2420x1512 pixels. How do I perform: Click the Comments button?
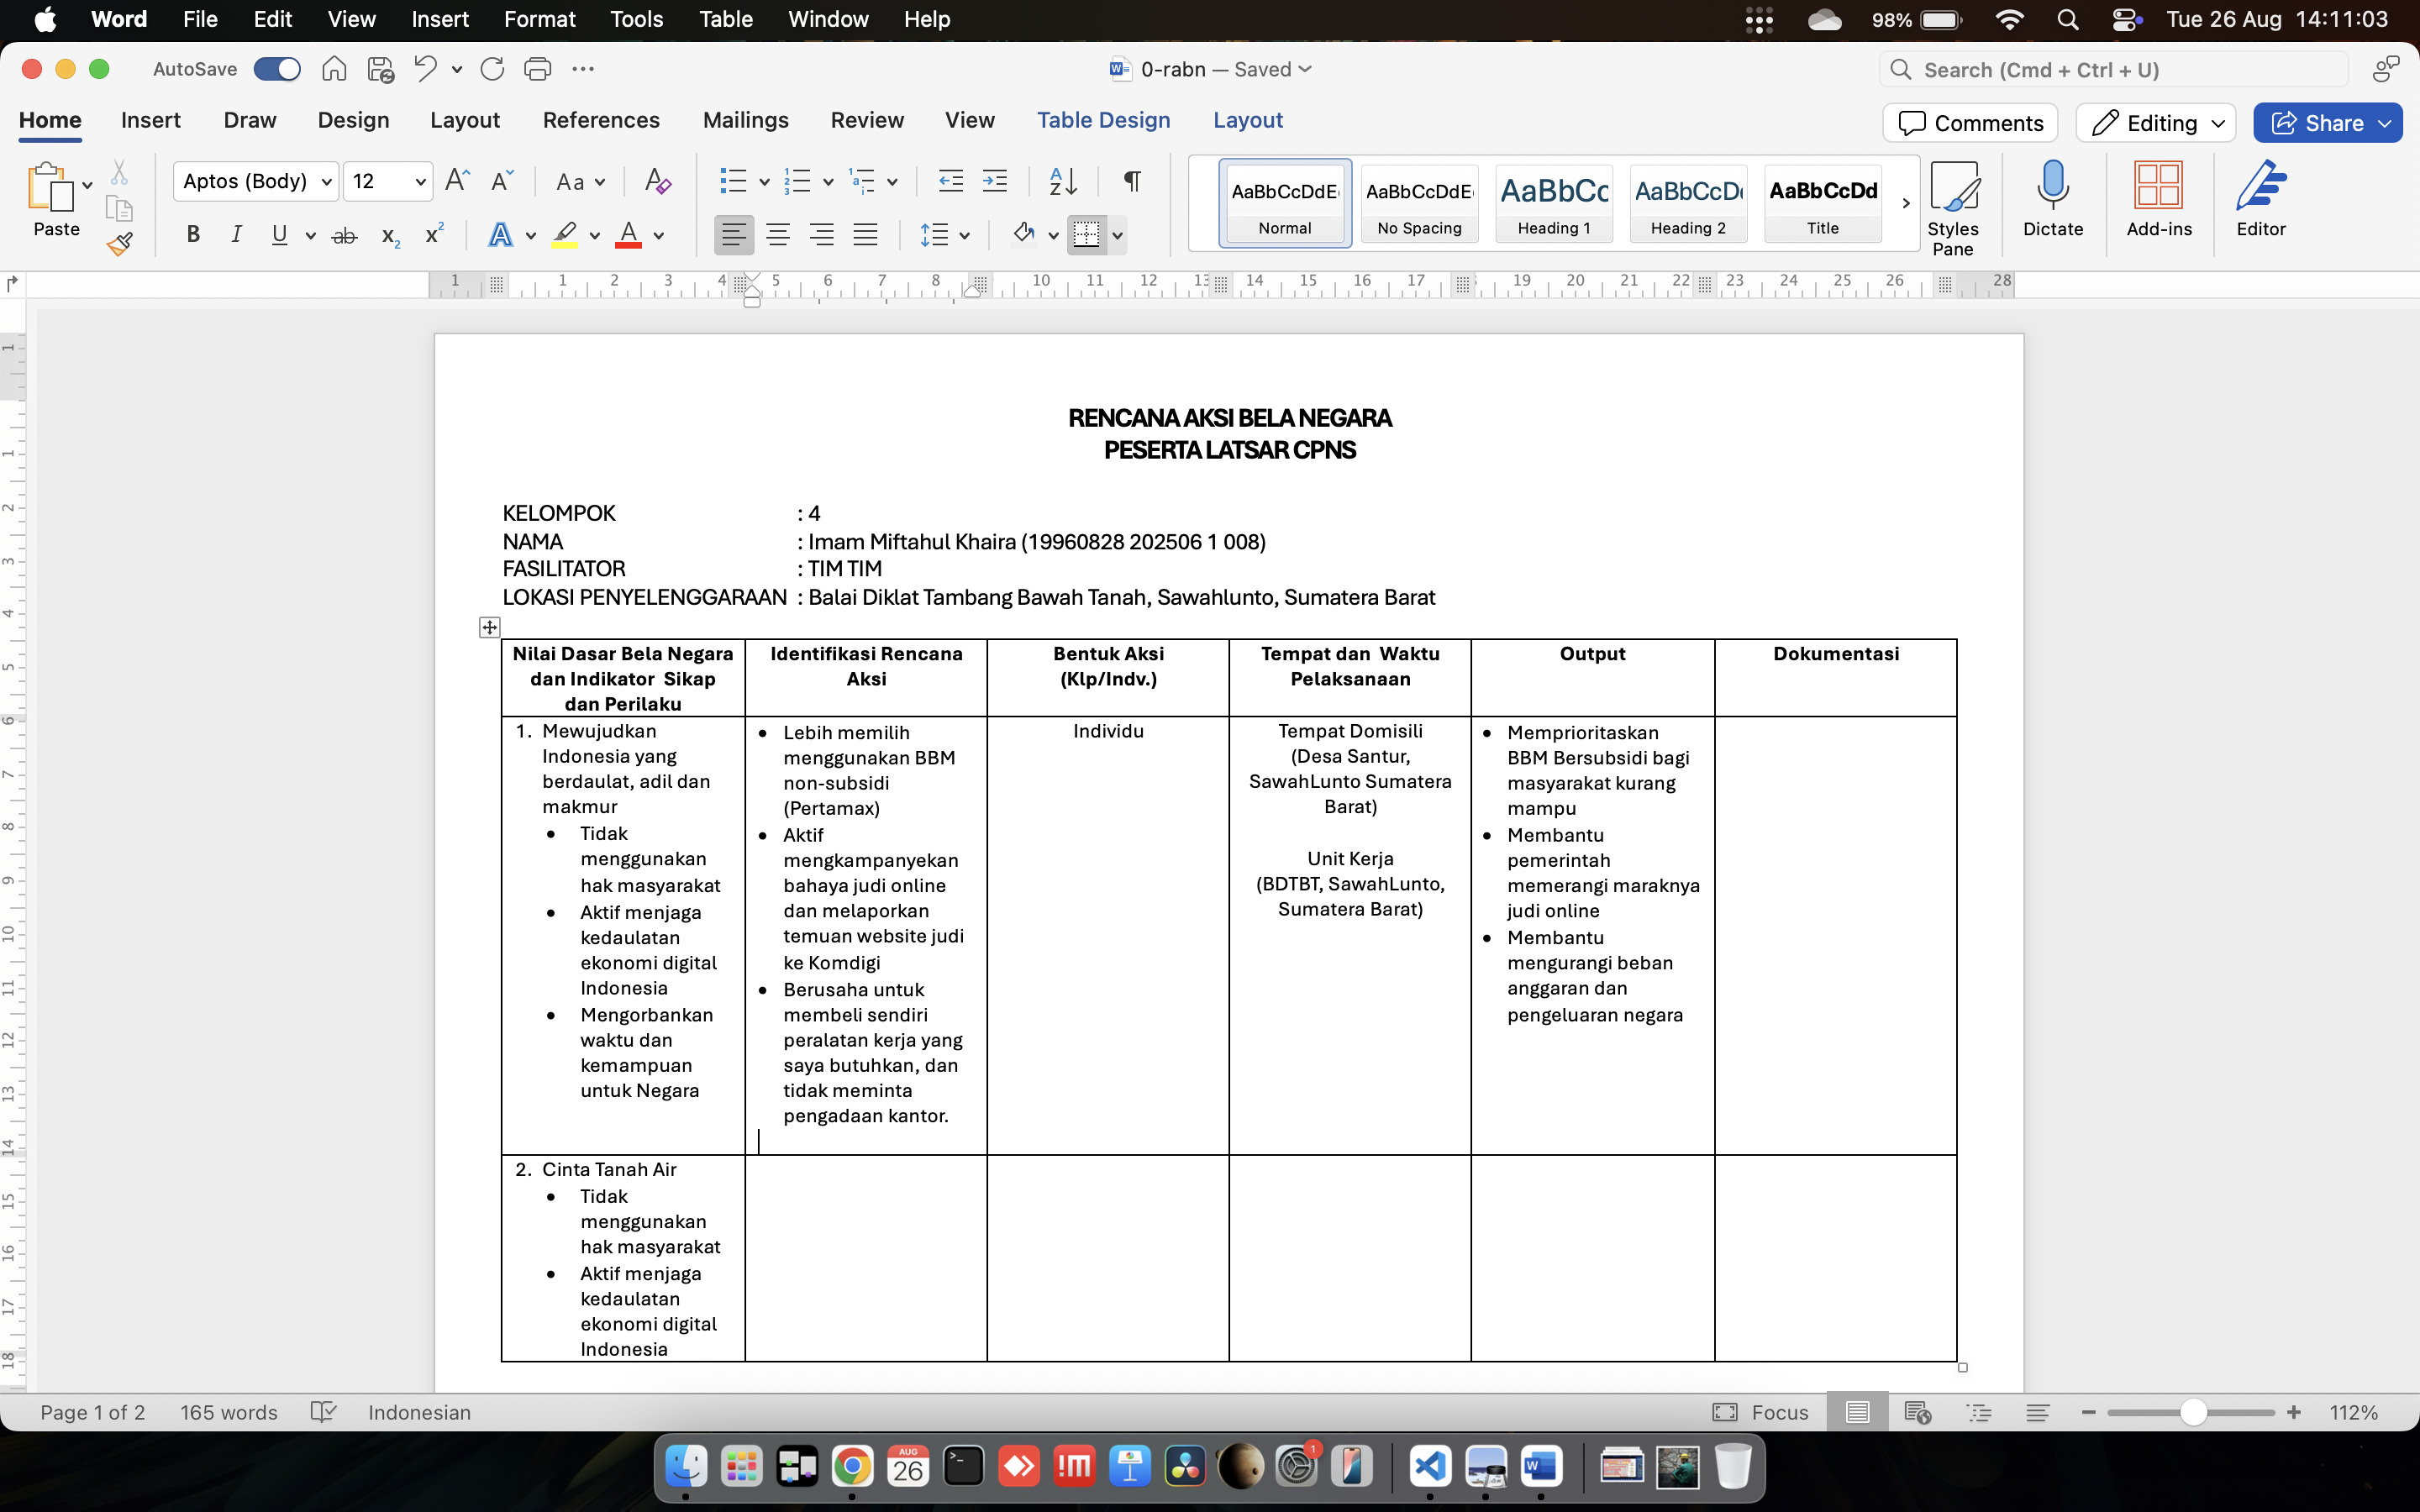1970,123
